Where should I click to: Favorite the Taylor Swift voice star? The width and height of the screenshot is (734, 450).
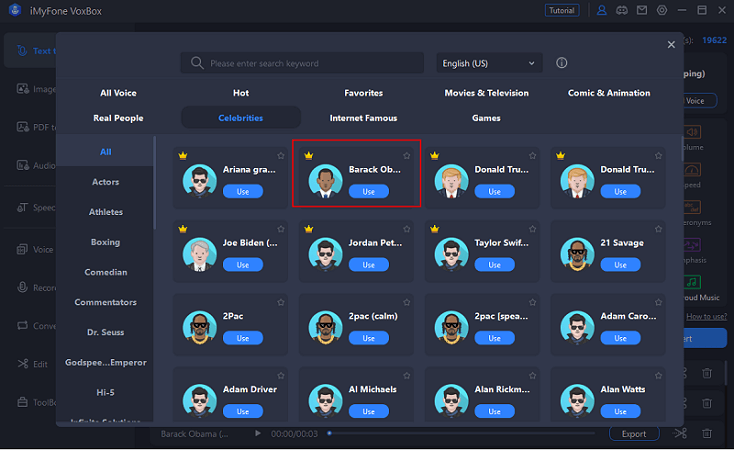532,229
